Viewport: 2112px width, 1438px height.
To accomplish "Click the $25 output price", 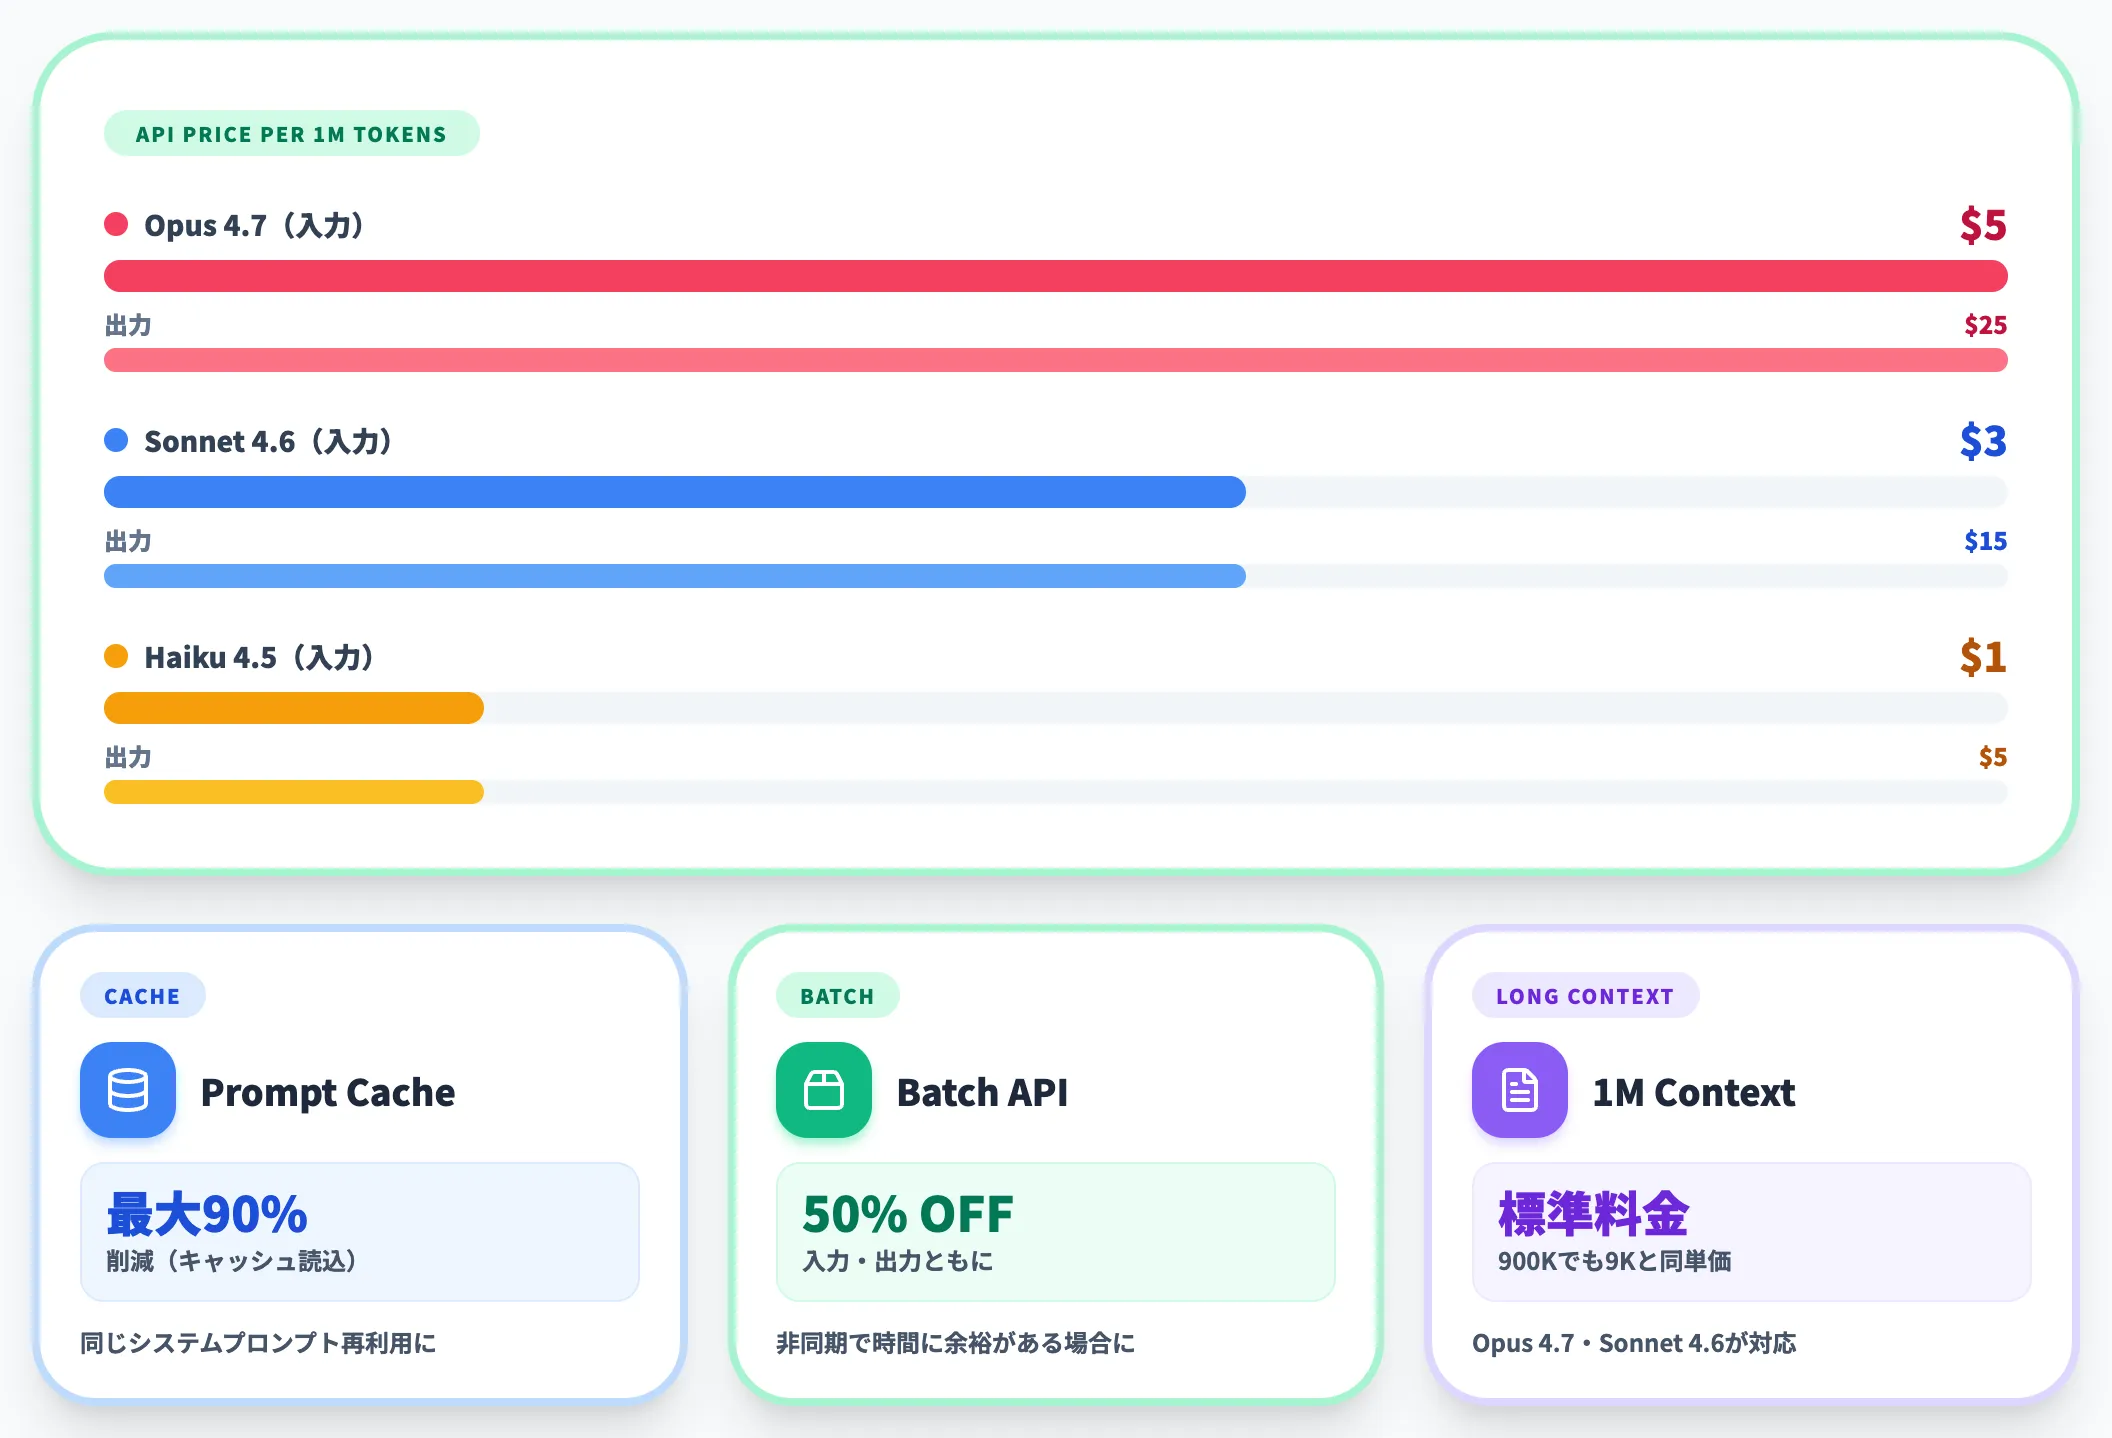I will [x=1985, y=325].
